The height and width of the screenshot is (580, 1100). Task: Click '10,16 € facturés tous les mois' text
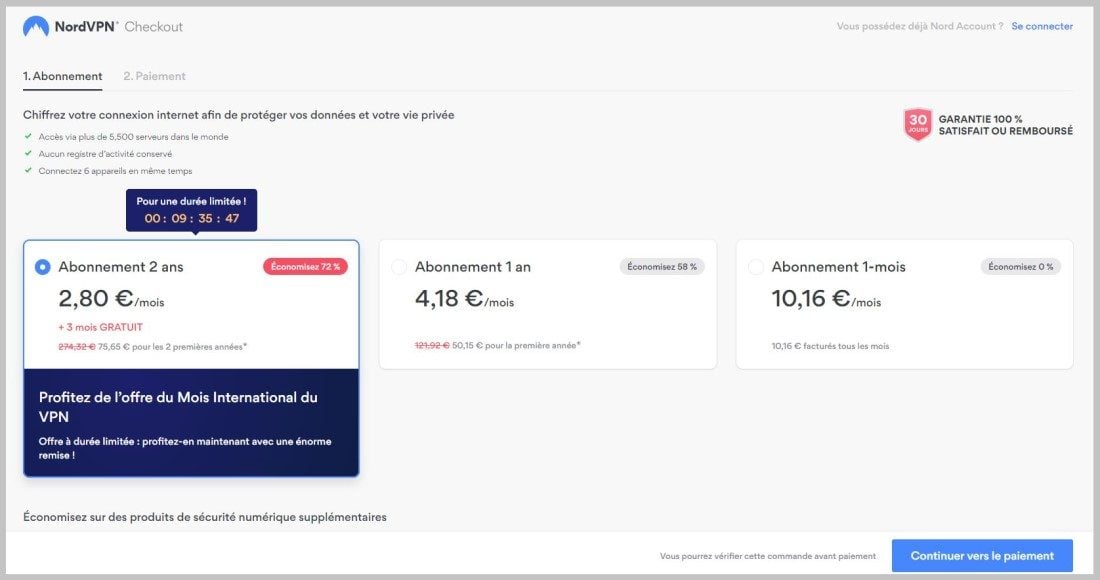point(831,346)
